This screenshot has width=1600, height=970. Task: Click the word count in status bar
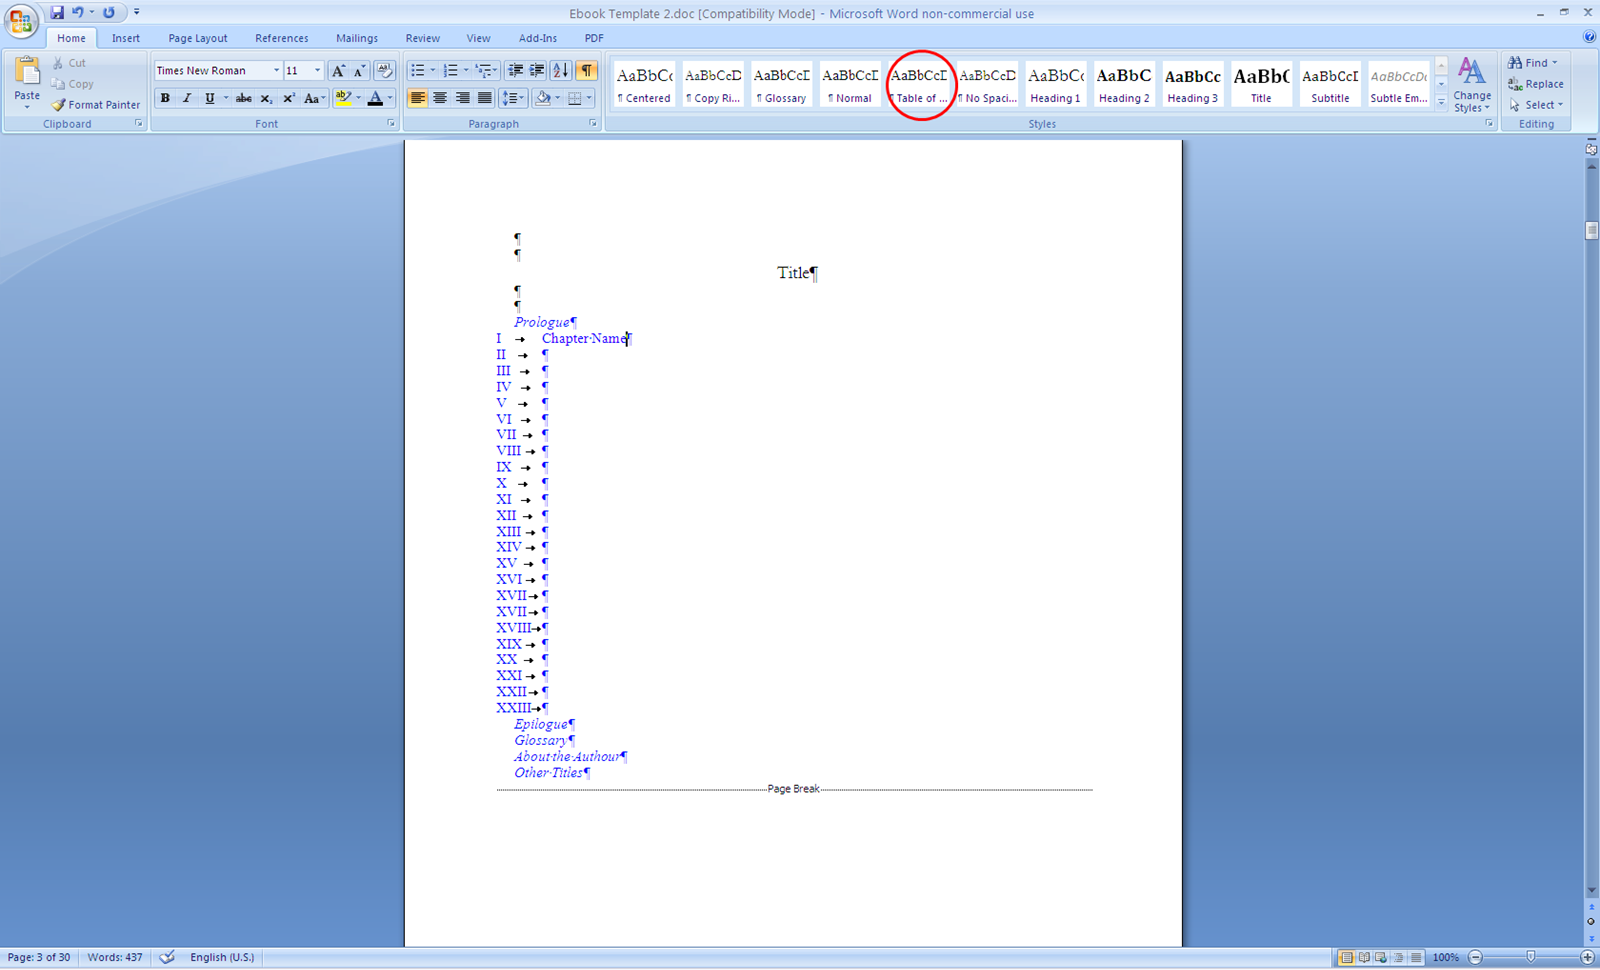coord(114,957)
